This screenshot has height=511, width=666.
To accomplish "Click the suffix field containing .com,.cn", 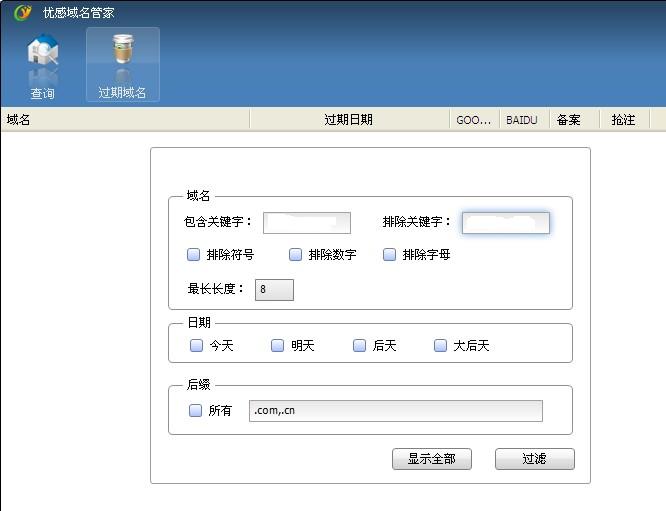I will 395,411.
